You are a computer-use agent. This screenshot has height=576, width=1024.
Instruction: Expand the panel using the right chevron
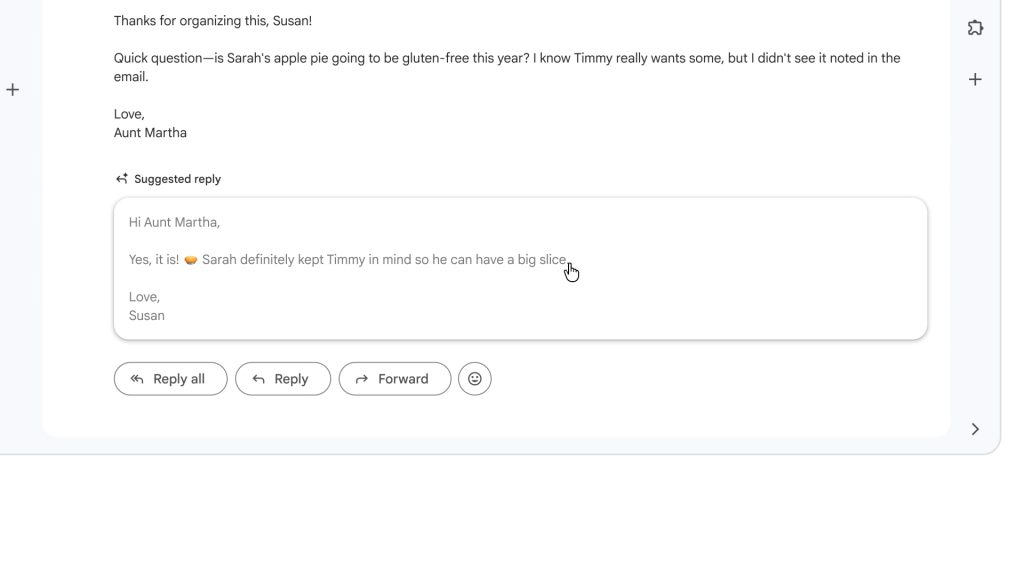(975, 428)
